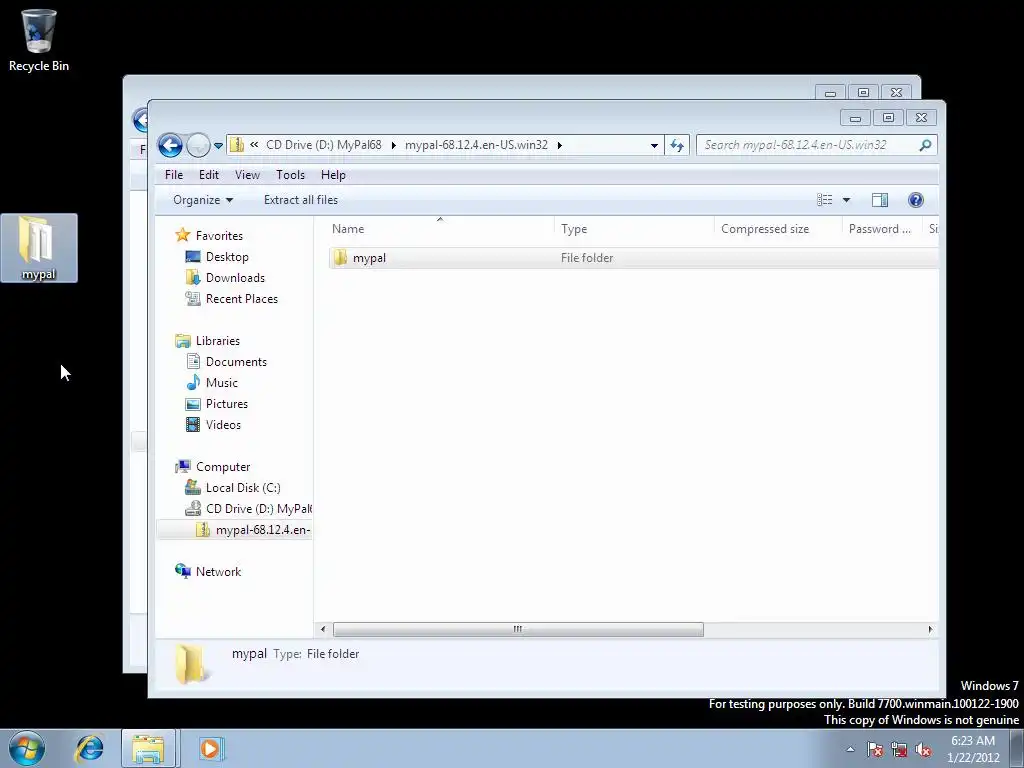
Task: Click the network tray icon
Action: [x=899, y=749]
